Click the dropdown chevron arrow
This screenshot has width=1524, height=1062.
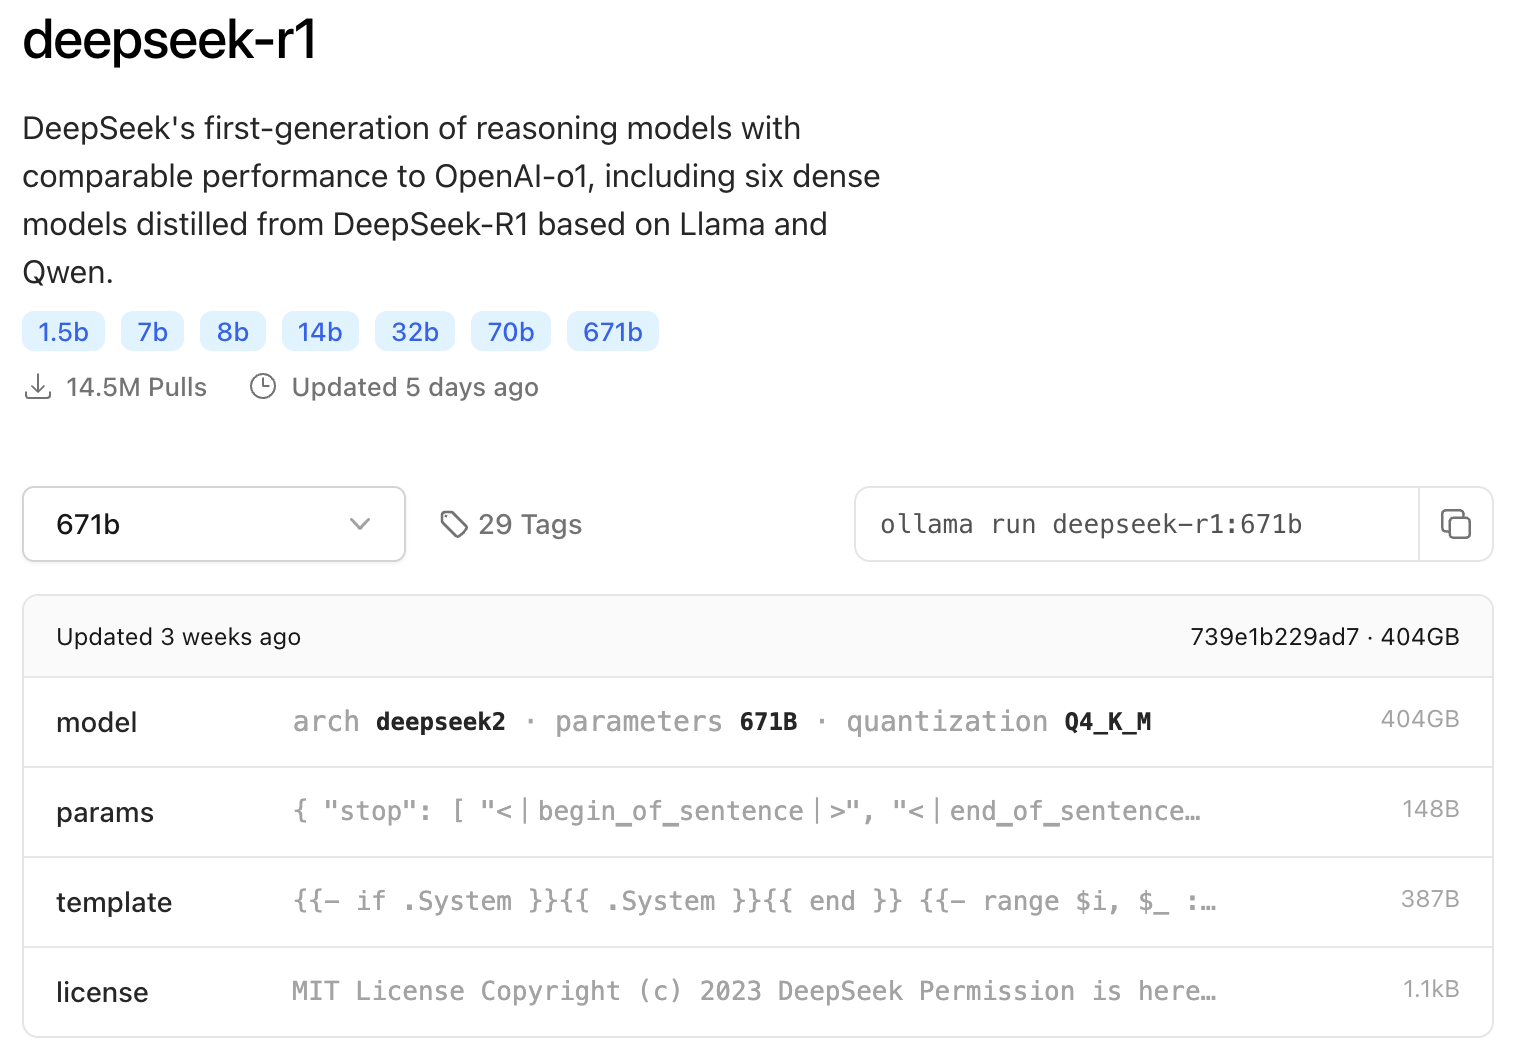pyautogui.click(x=360, y=524)
